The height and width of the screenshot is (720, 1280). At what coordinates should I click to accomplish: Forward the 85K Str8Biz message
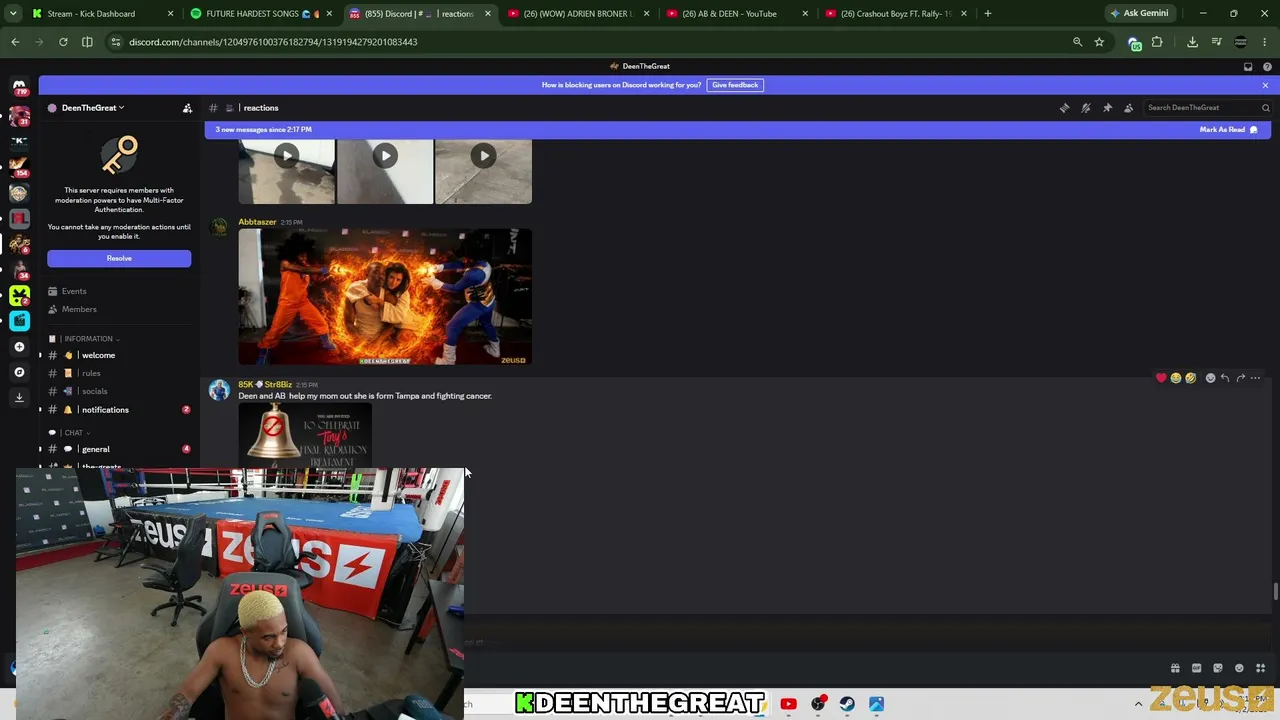1240,378
